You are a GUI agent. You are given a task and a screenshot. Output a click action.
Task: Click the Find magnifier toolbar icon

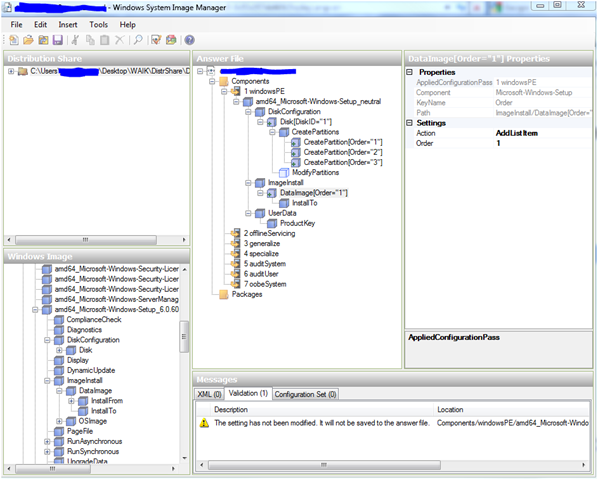tap(138, 40)
